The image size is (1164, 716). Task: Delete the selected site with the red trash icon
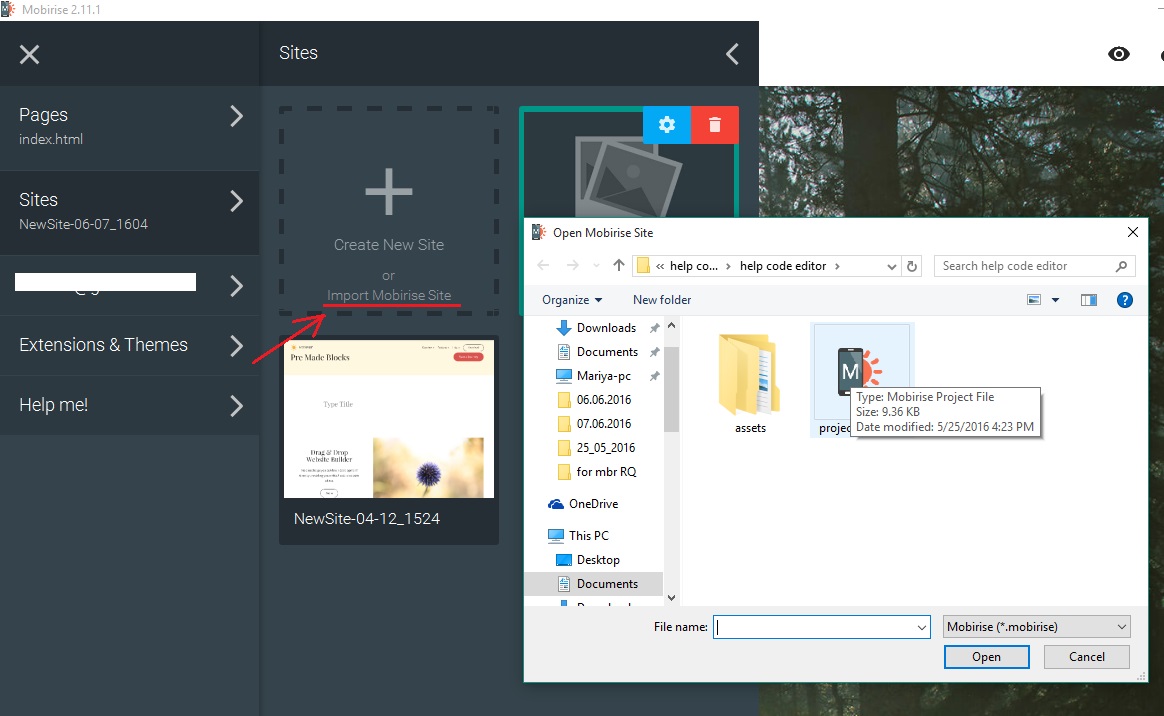(x=715, y=124)
